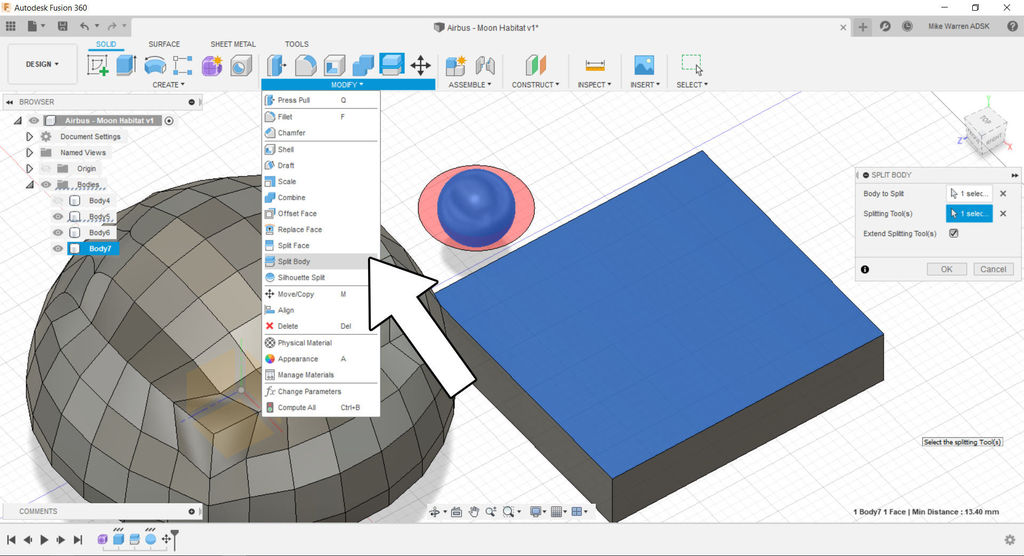Click the Look At icon in navigation bar
The height and width of the screenshot is (556, 1024).
coord(456,512)
